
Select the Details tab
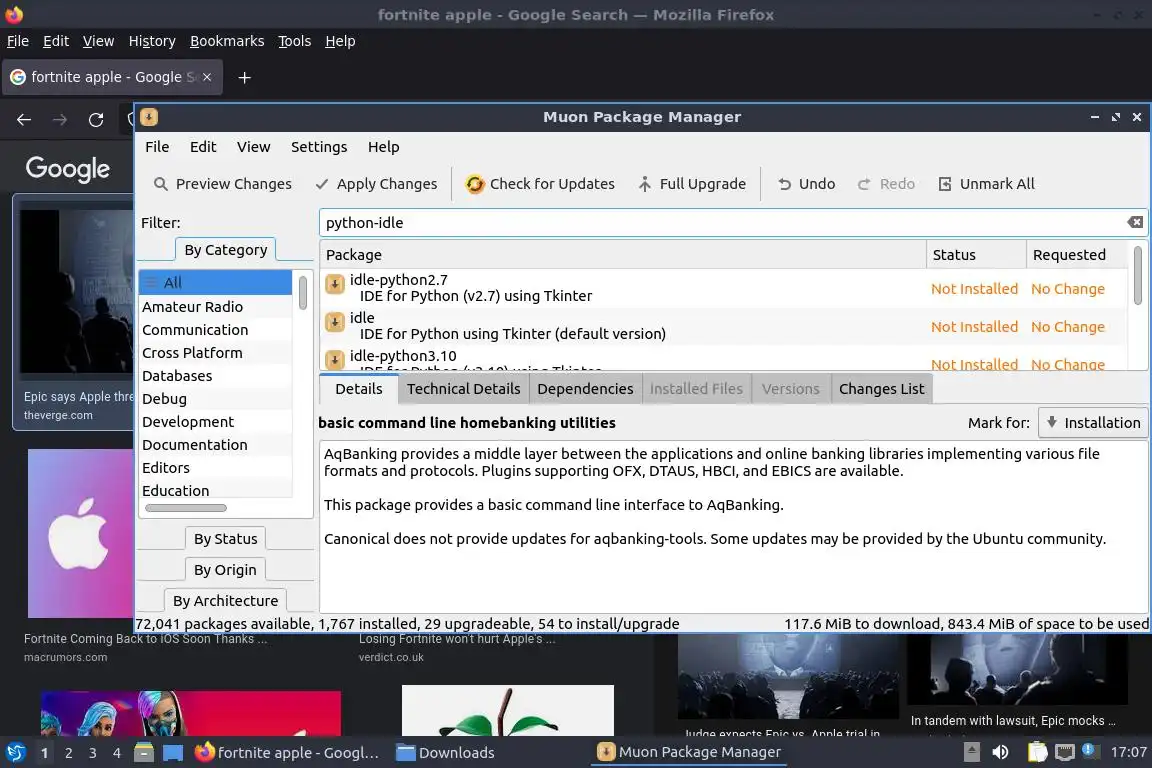[359, 389]
